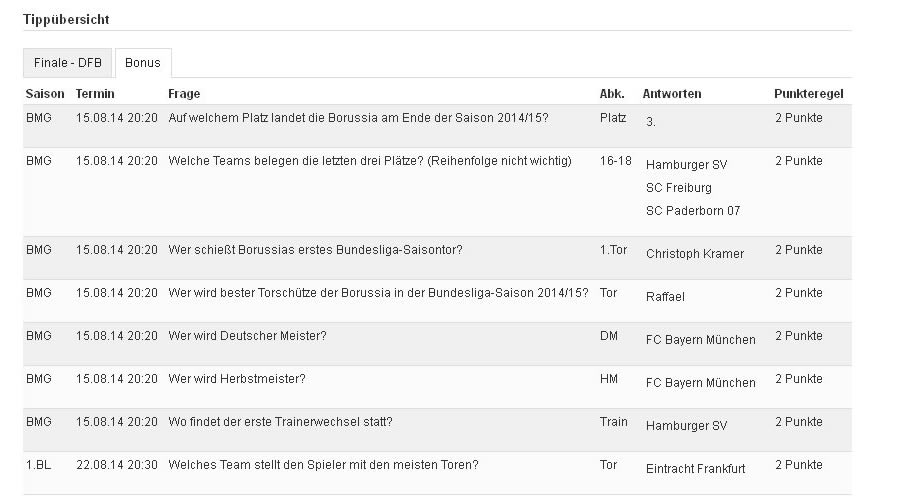Click the Tippübersicht heading

click(66, 19)
